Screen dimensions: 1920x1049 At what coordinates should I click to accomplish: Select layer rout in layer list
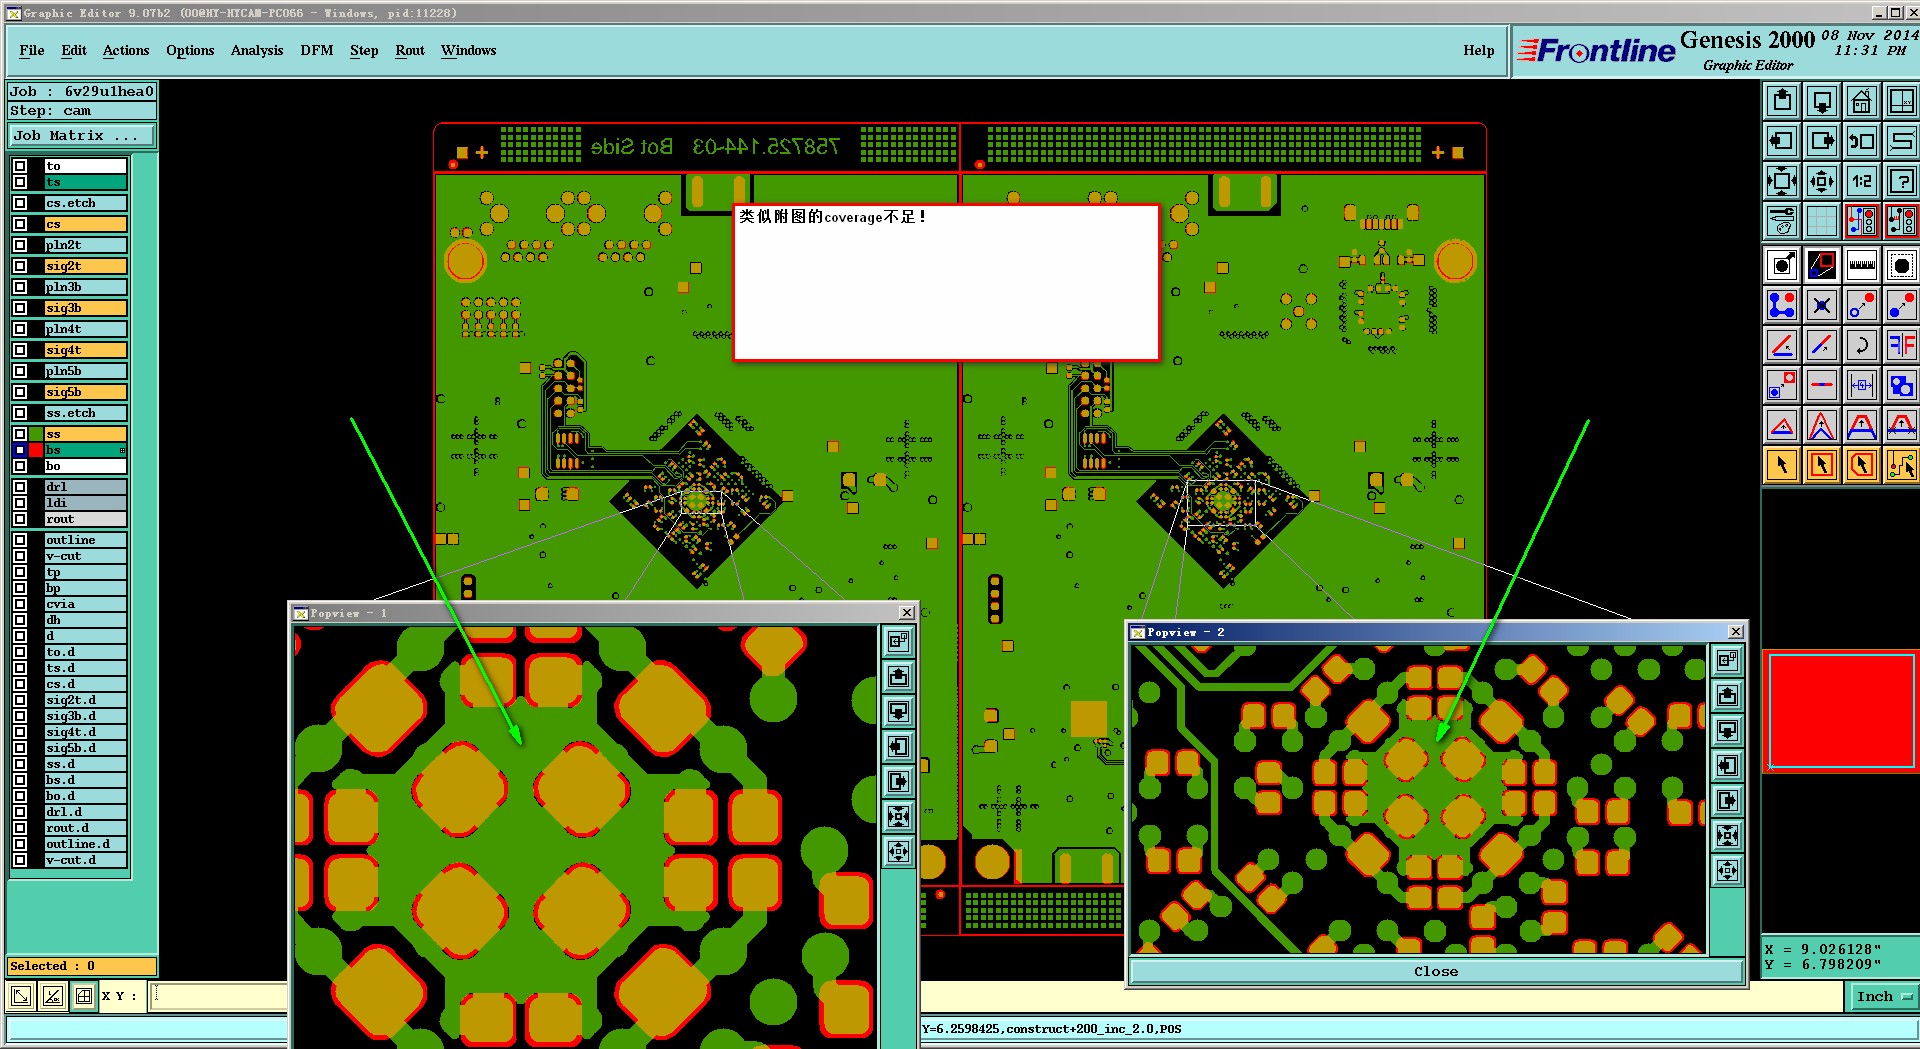[86, 519]
